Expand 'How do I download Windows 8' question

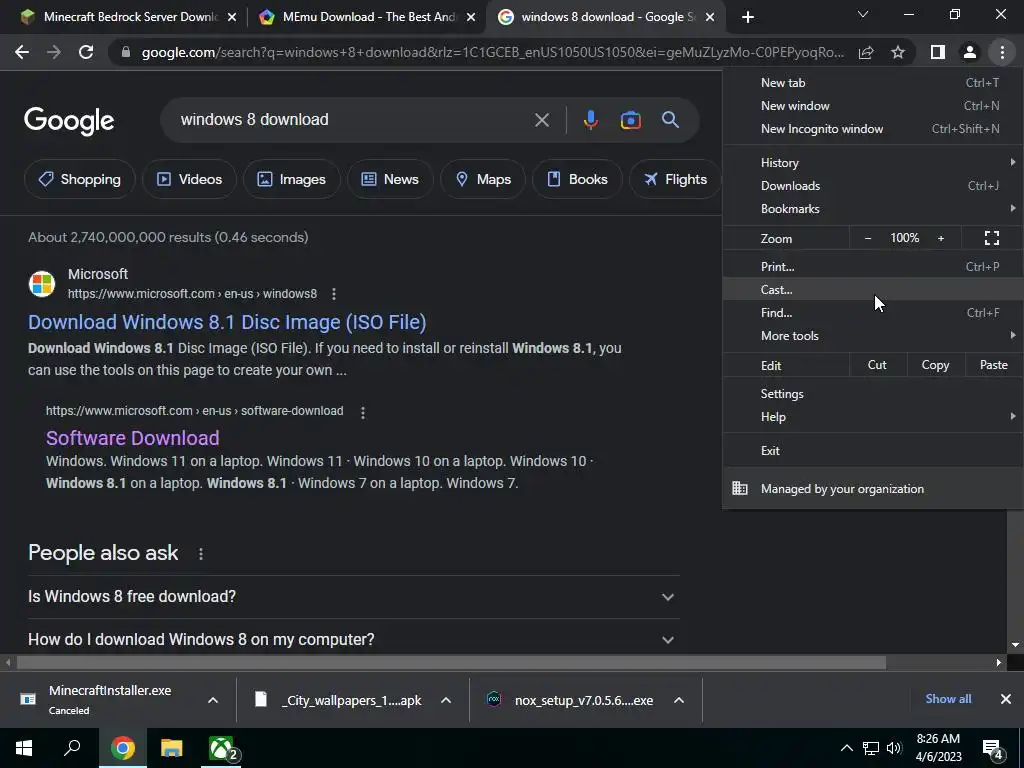(353, 639)
